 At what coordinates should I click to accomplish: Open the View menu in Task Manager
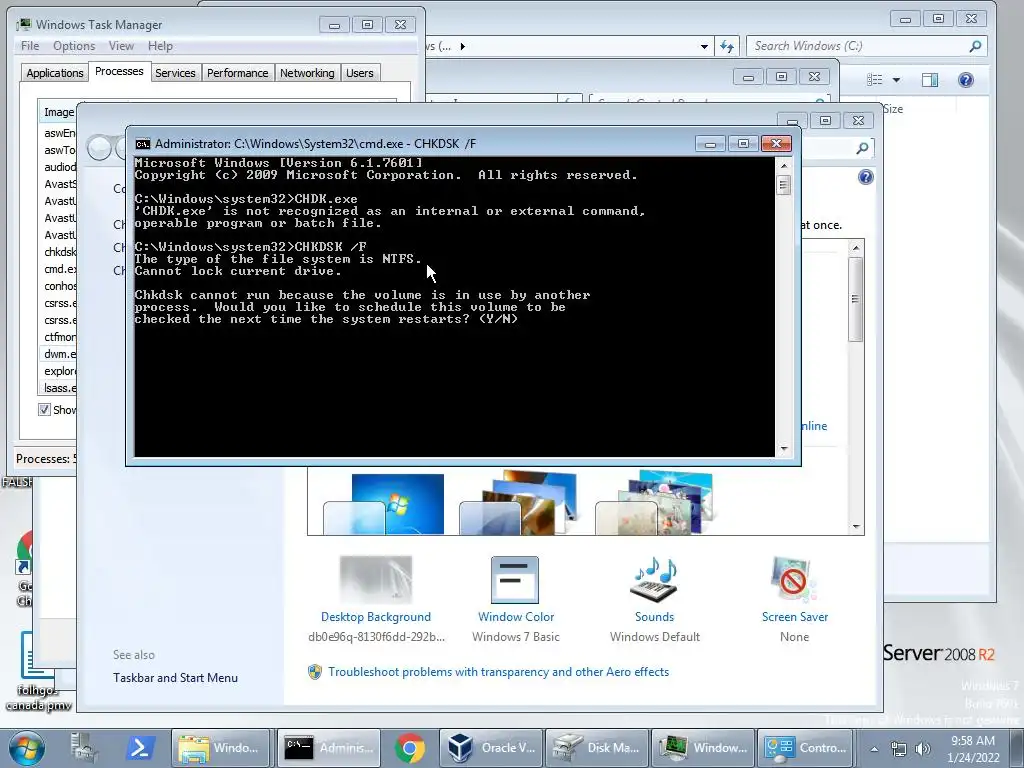pyautogui.click(x=121, y=46)
